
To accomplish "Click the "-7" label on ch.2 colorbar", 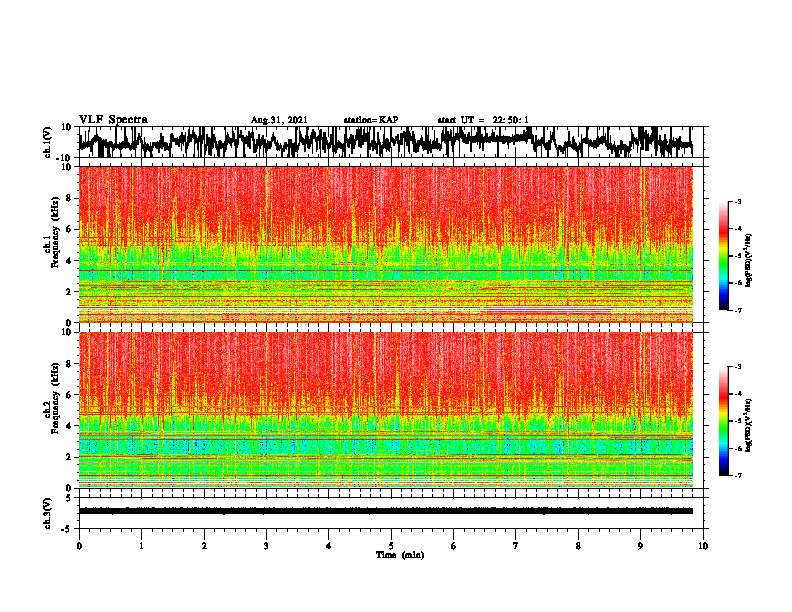I will coord(737,476).
